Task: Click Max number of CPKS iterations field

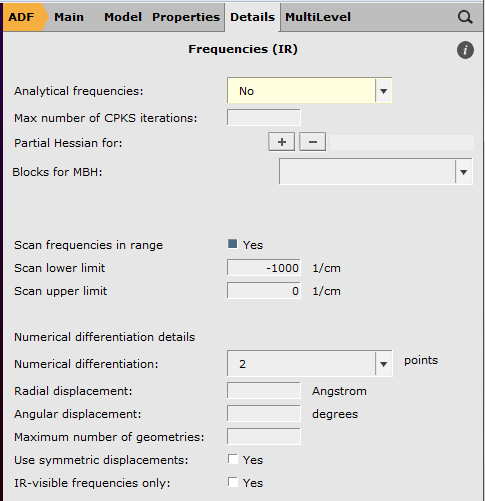Action: click(x=264, y=118)
